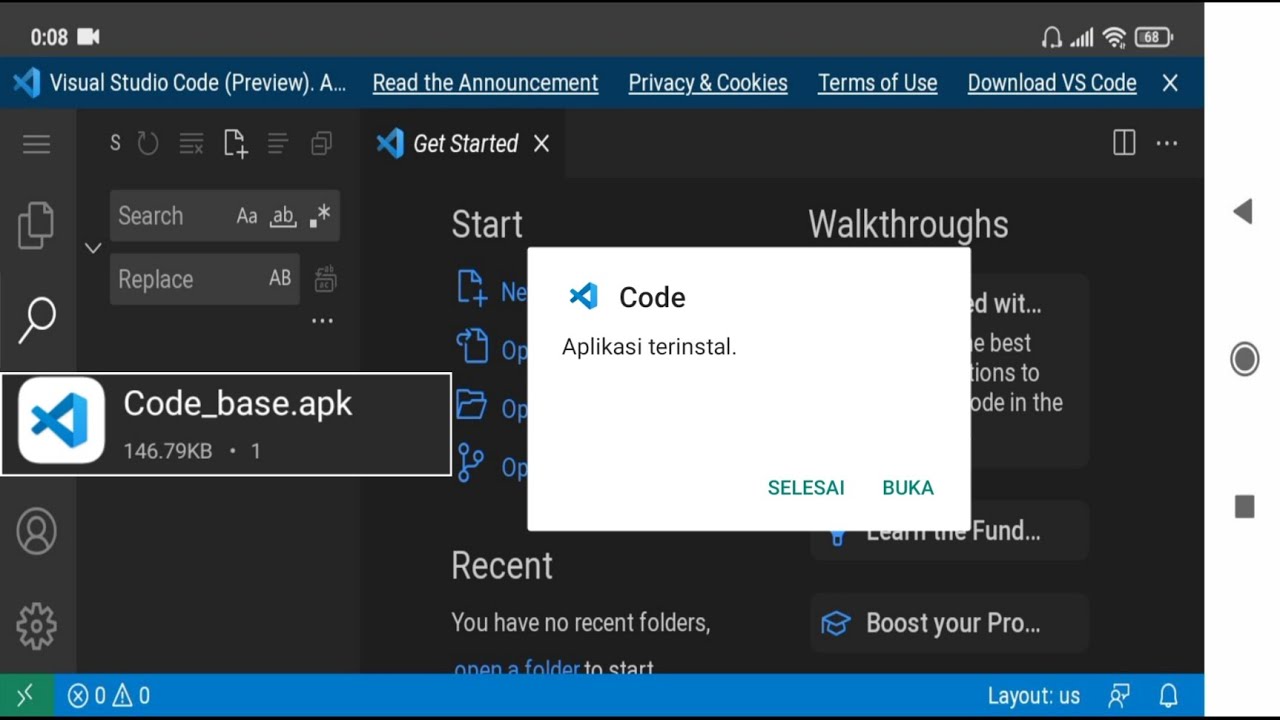The width and height of the screenshot is (1280, 720).
Task: Click the Aplikasi terinstal message
Action: pyautogui.click(x=649, y=347)
